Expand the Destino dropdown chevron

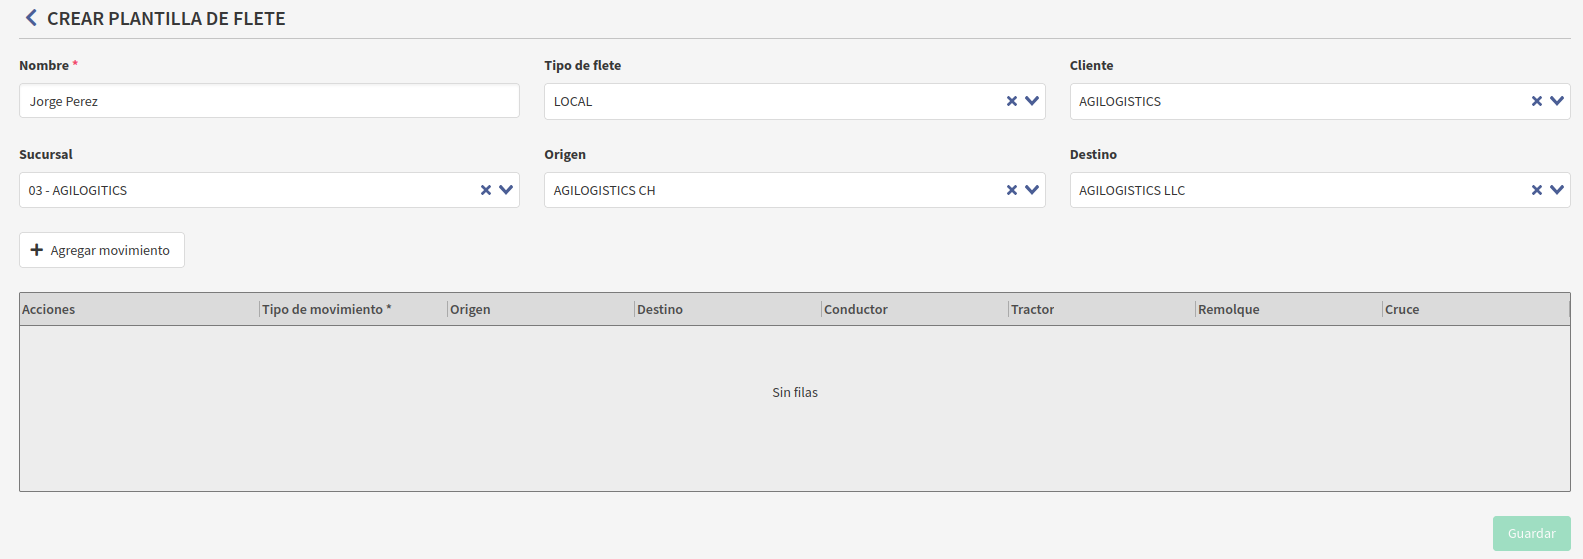coord(1557,190)
